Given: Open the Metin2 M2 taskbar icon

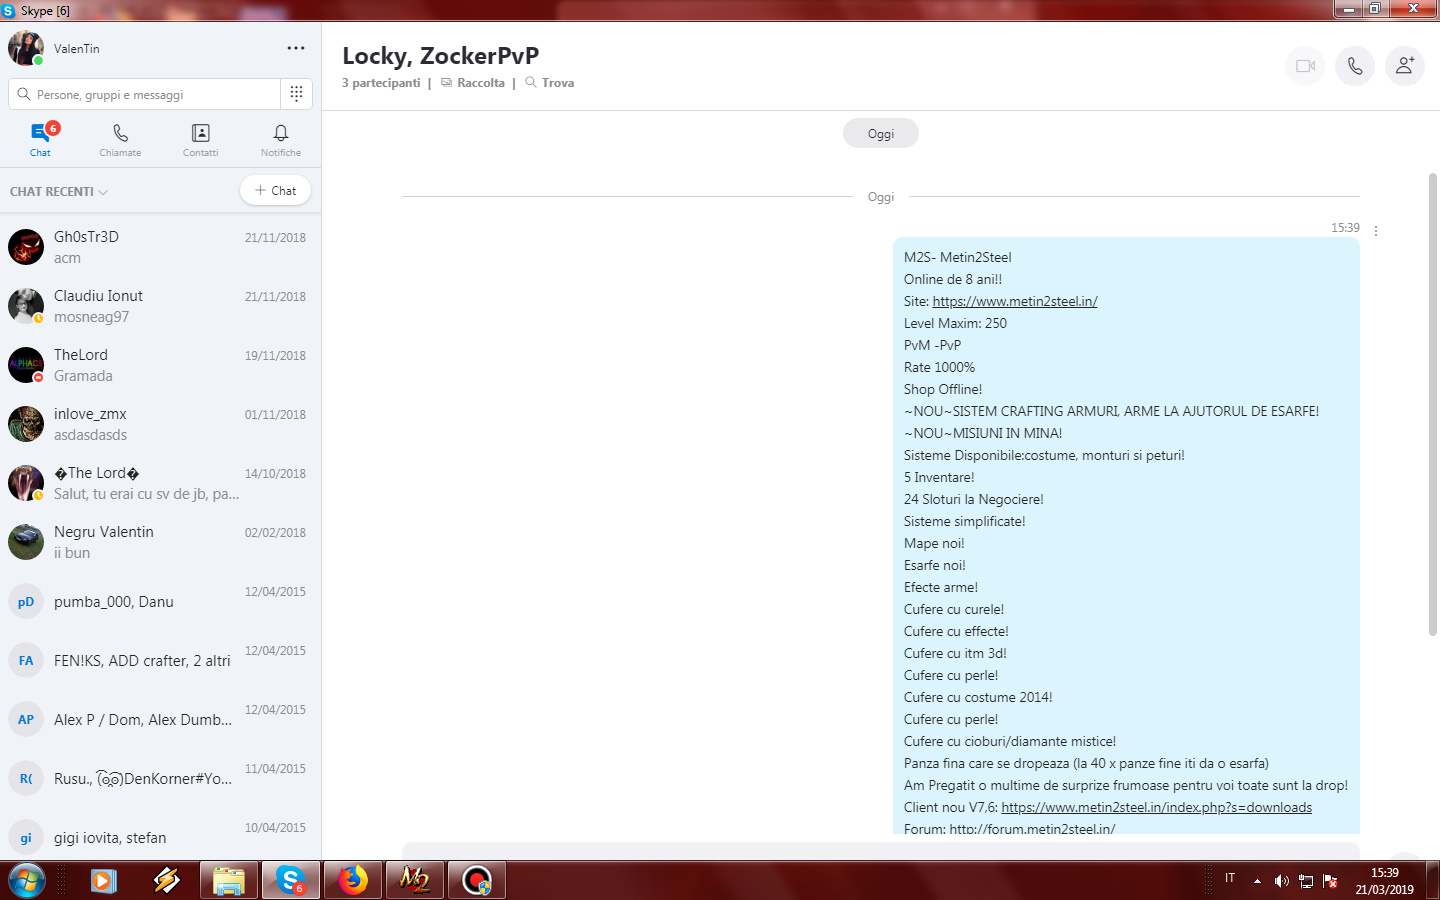Looking at the screenshot, I should pyautogui.click(x=415, y=881).
